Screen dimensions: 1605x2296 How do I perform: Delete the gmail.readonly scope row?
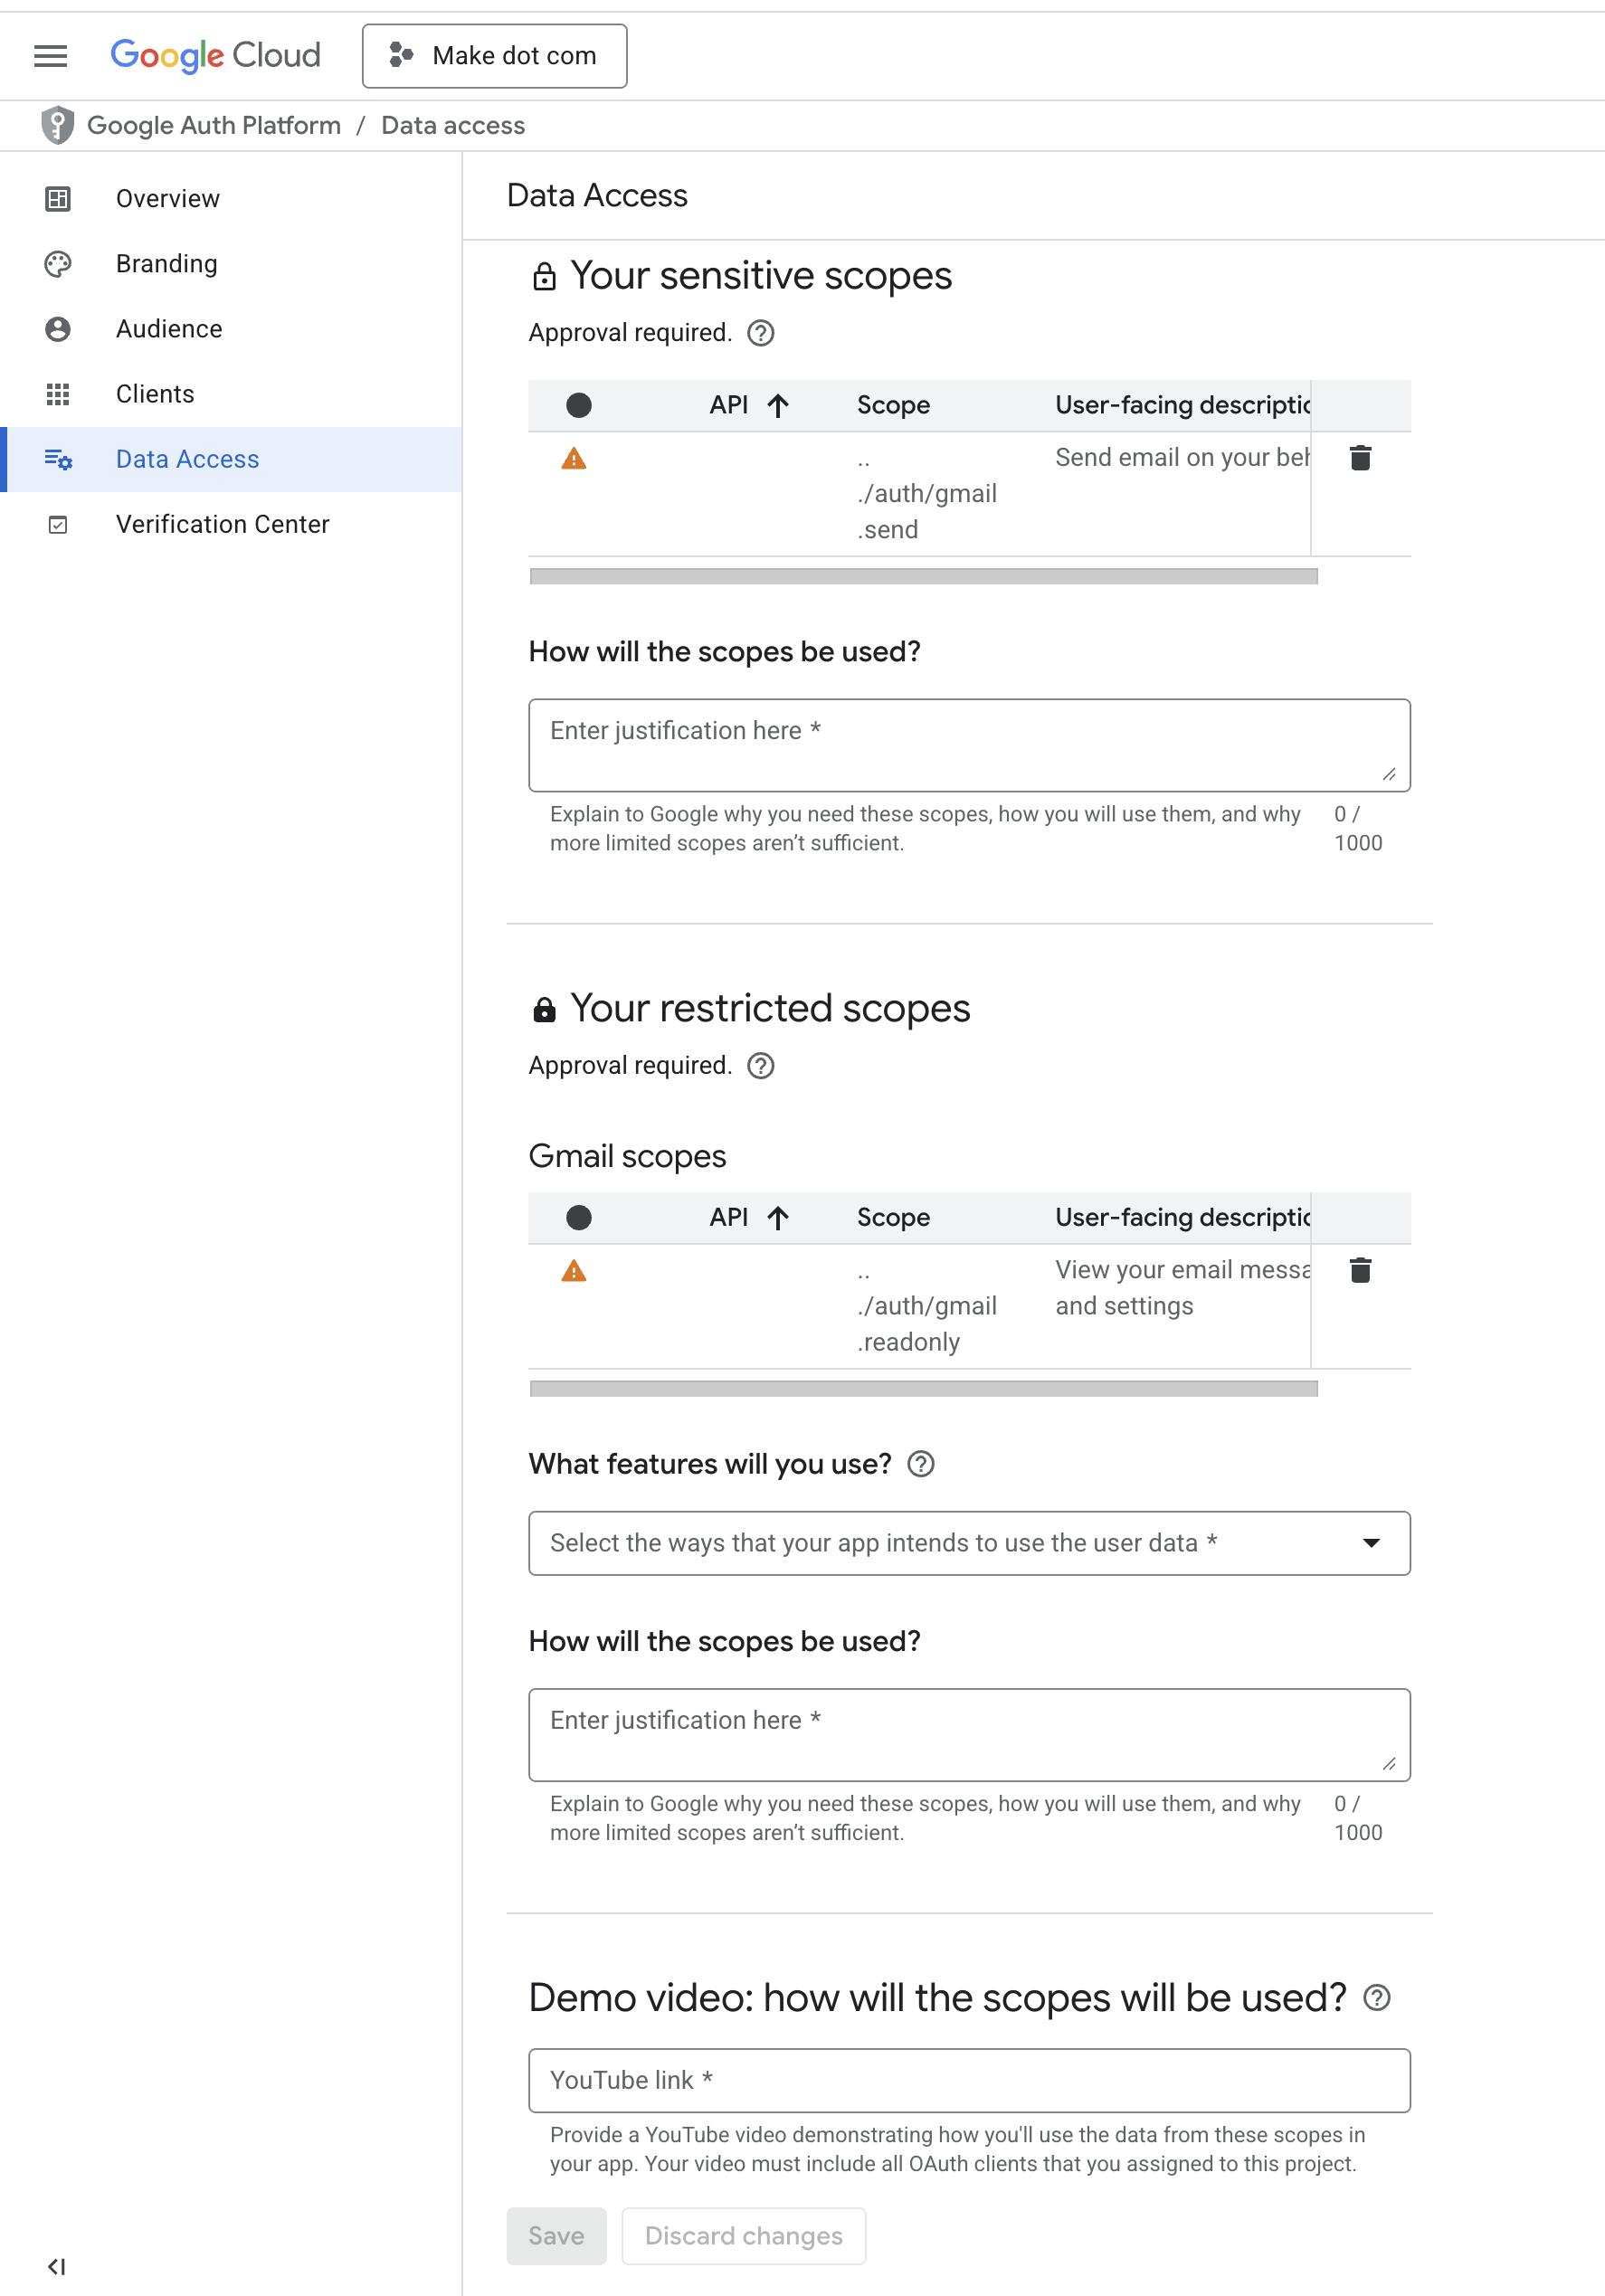(x=1360, y=1270)
